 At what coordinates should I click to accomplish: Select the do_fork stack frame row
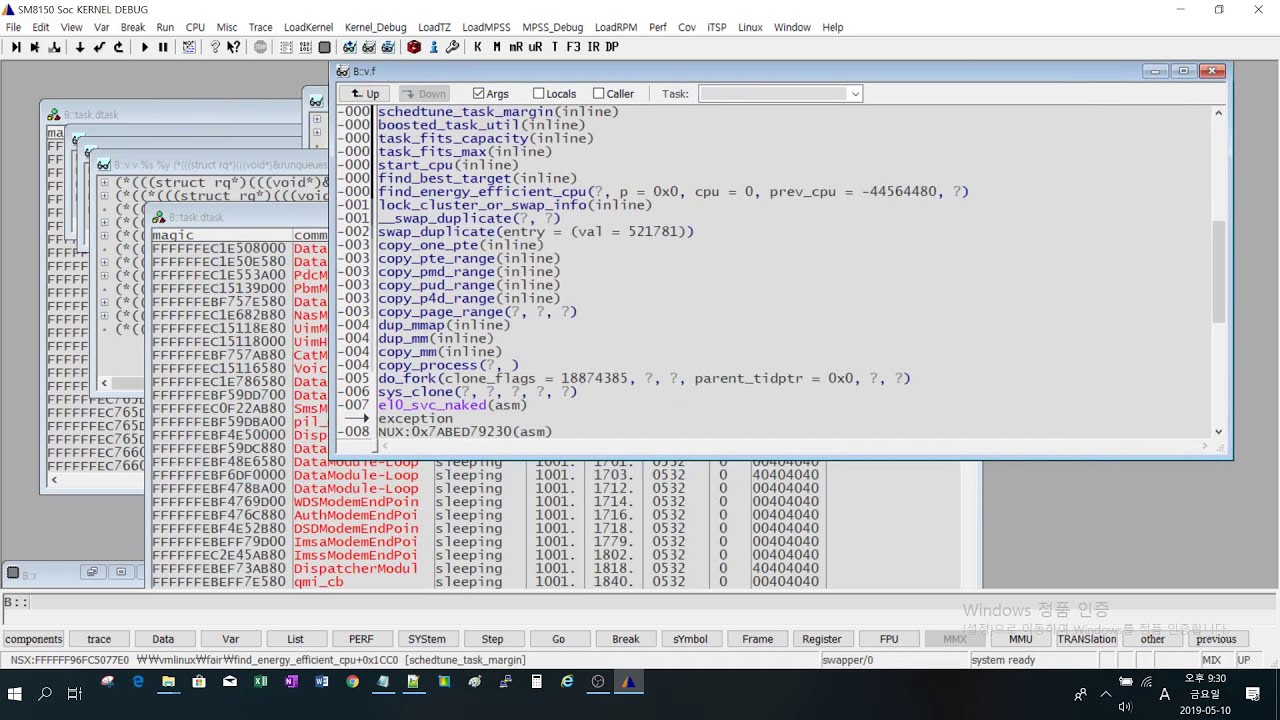(x=644, y=378)
